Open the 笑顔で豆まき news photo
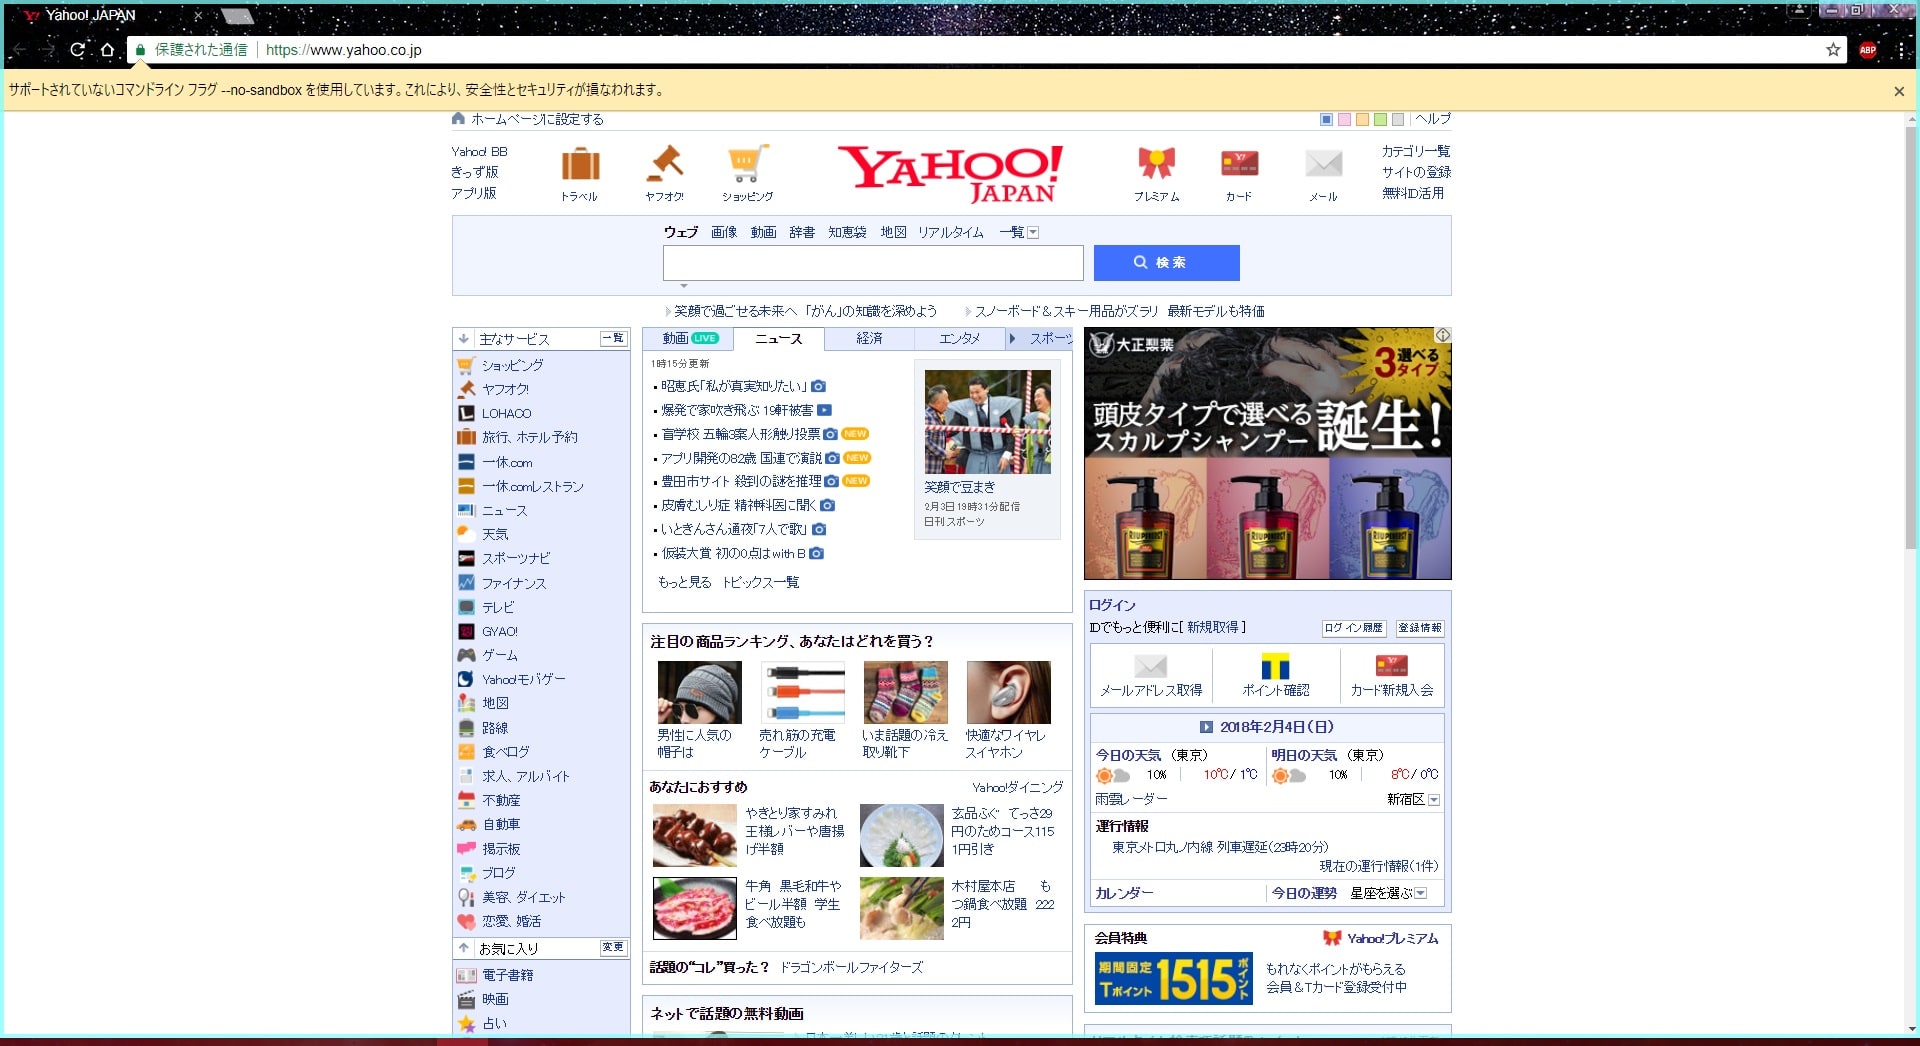The image size is (1920, 1046). pos(988,422)
